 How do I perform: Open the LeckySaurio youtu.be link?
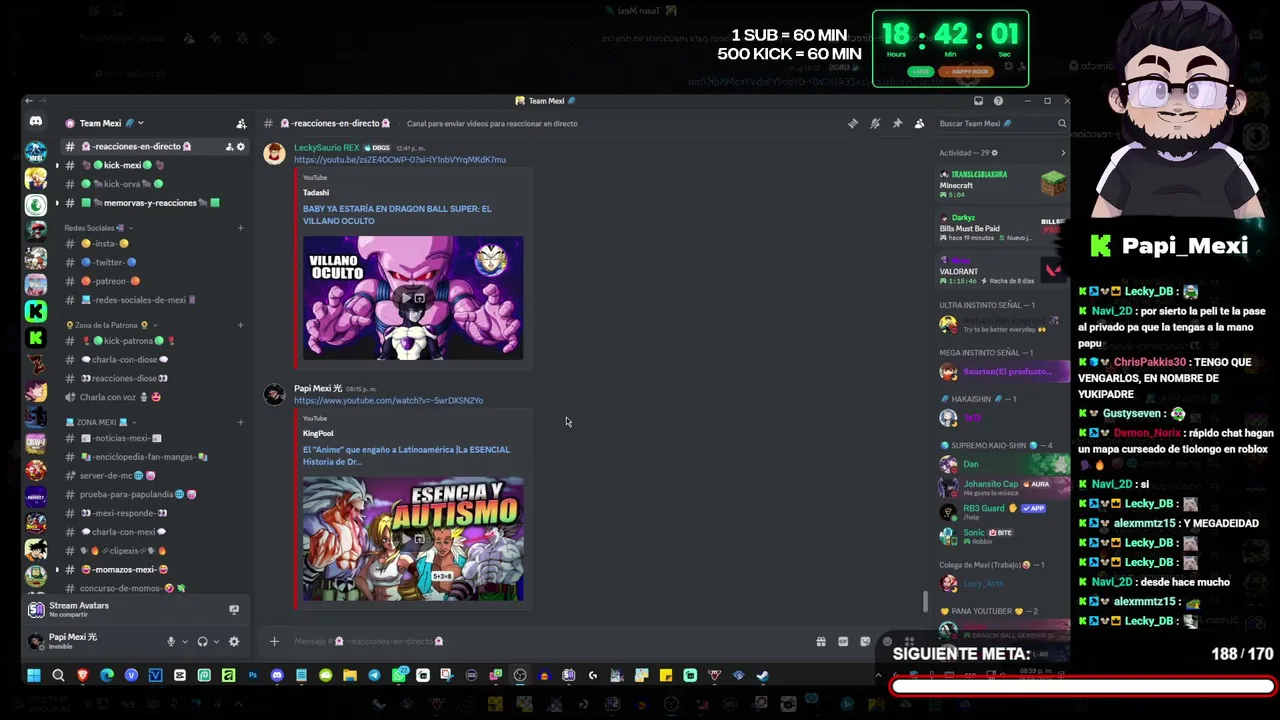pos(400,160)
